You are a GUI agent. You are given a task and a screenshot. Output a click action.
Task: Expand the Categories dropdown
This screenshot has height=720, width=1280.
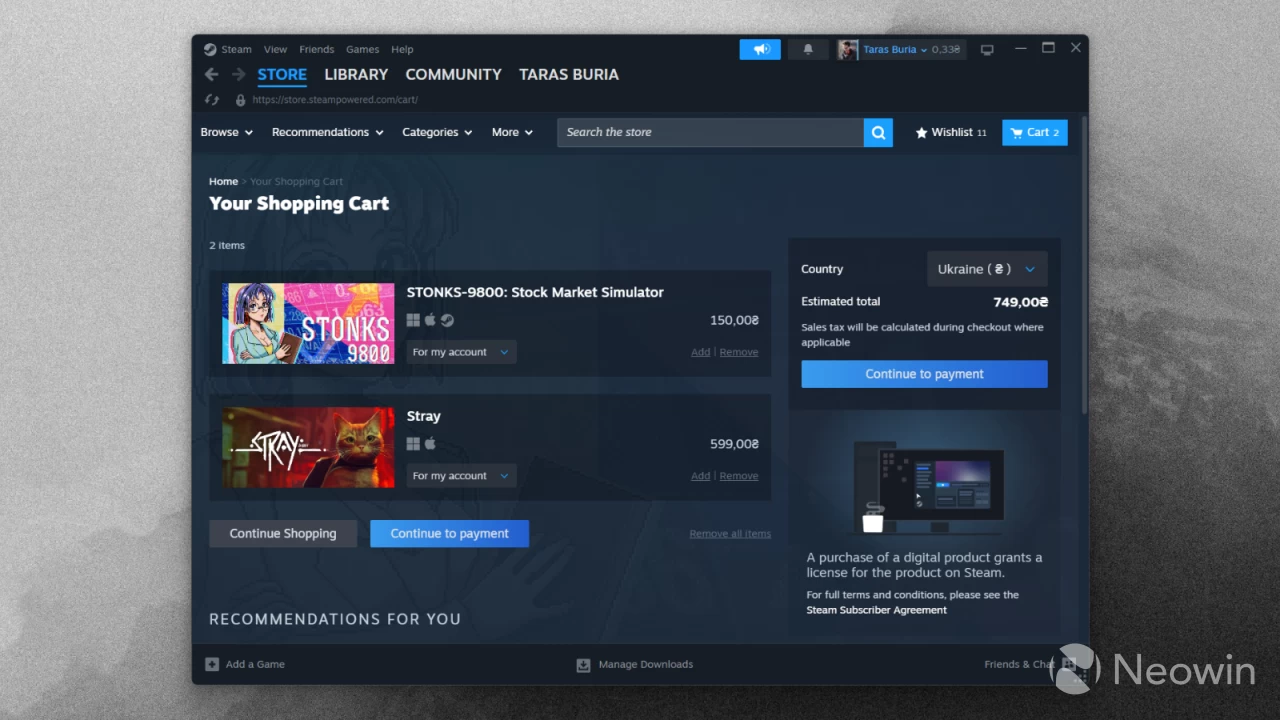click(x=437, y=132)
